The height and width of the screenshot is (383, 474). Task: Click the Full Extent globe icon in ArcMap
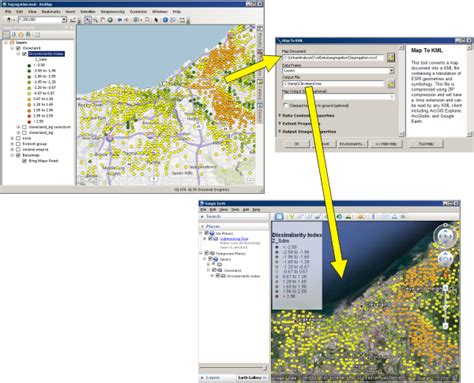(x=110, y=20)
